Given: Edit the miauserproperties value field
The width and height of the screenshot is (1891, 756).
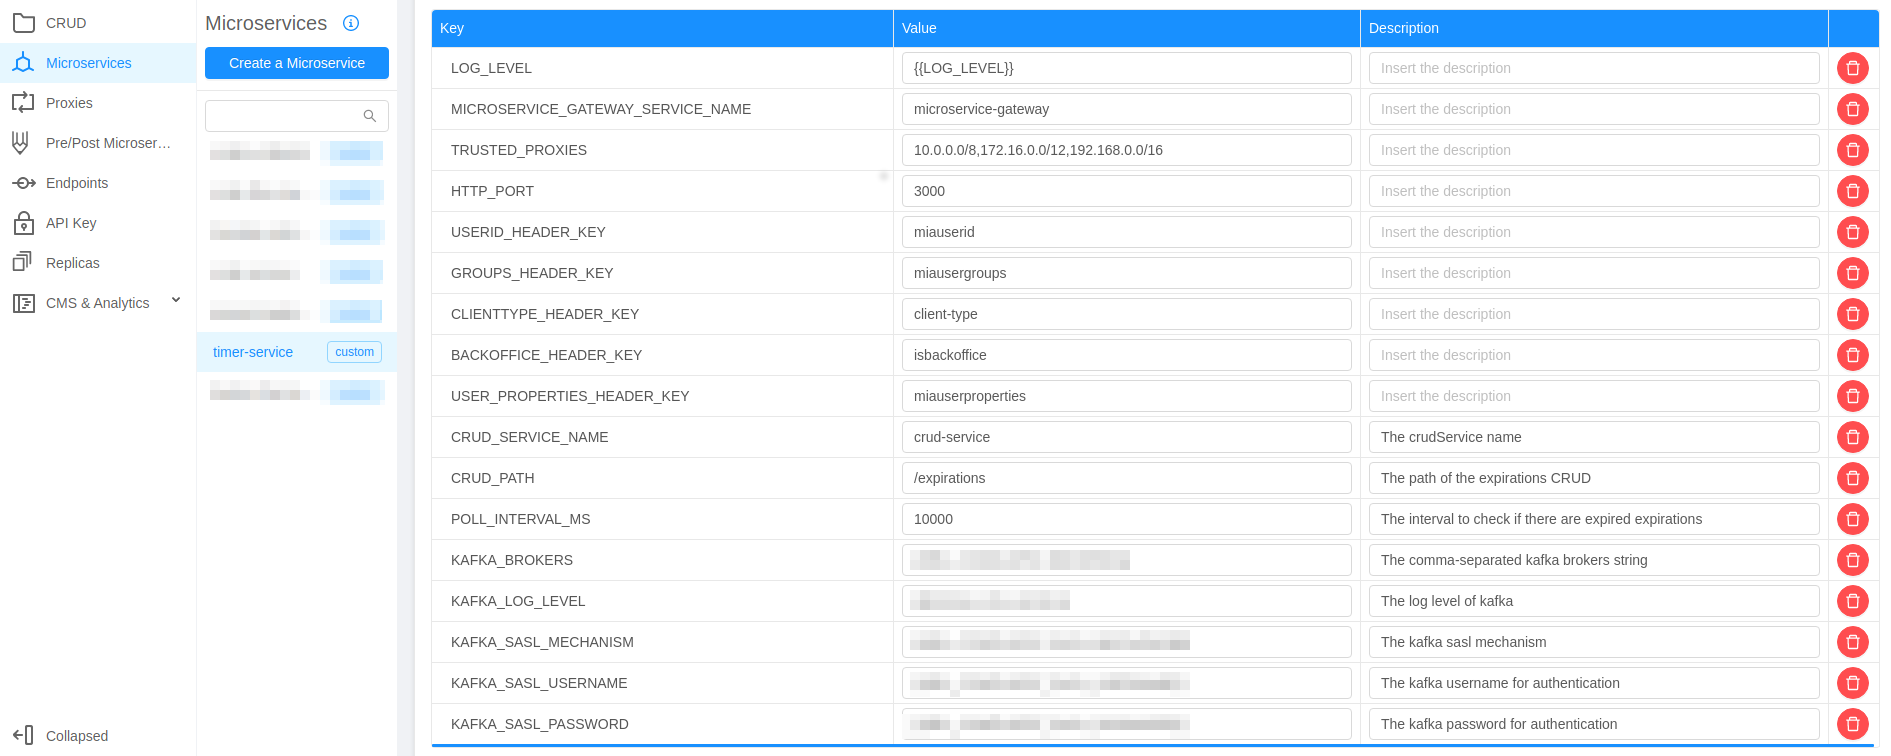Looking at the screenshot, I should tap(1127, 396).
